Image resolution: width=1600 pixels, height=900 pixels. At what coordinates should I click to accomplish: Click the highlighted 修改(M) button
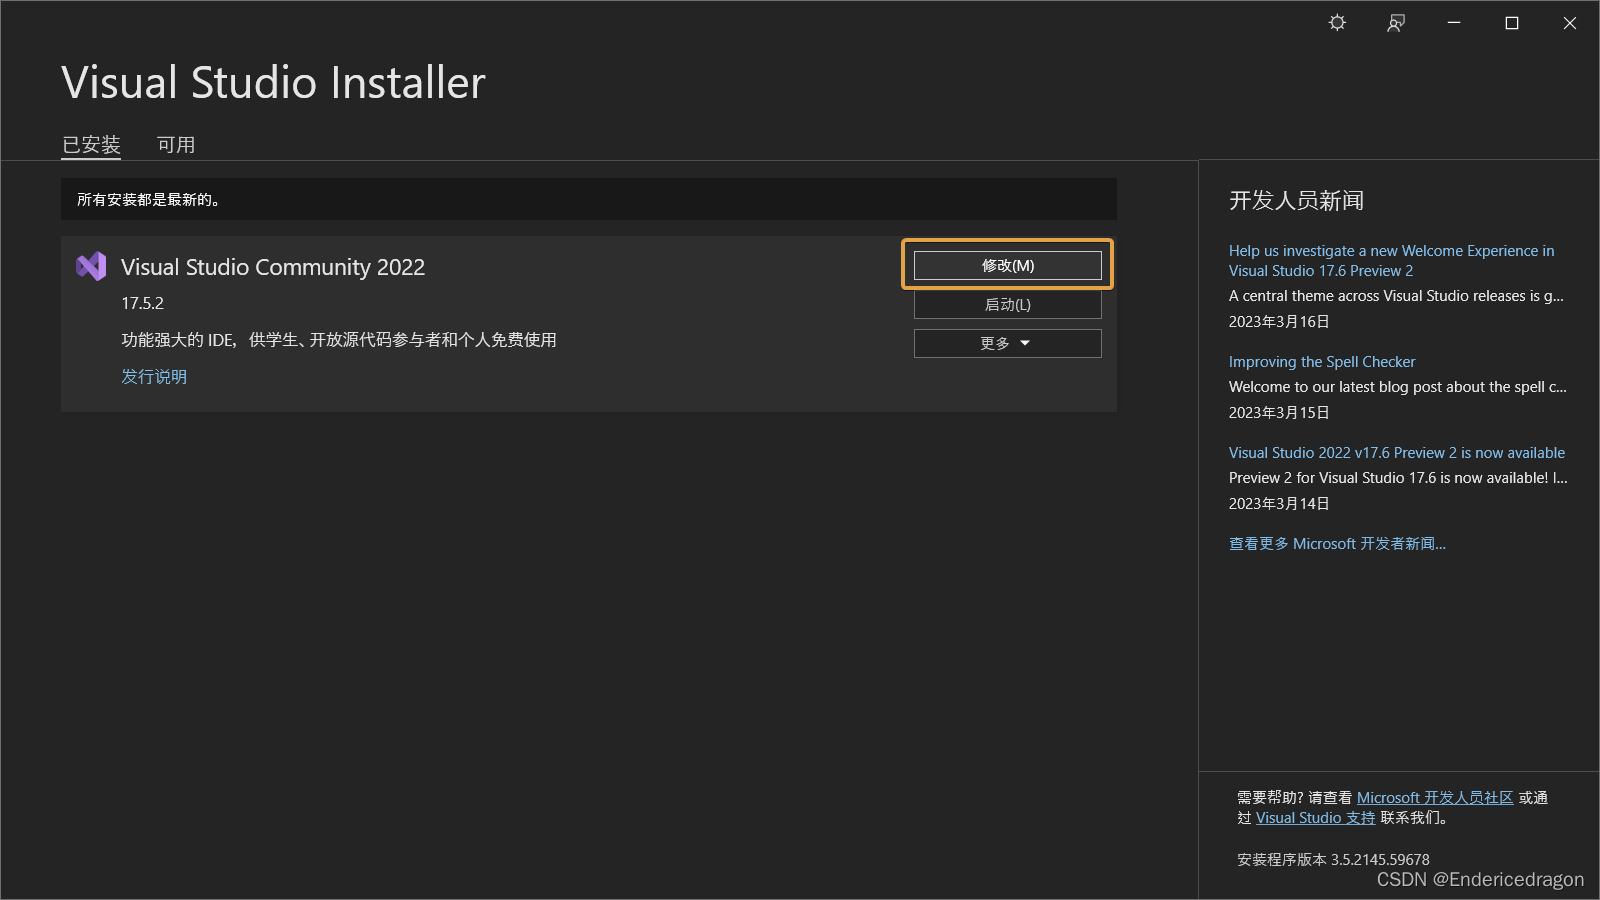1007,265
